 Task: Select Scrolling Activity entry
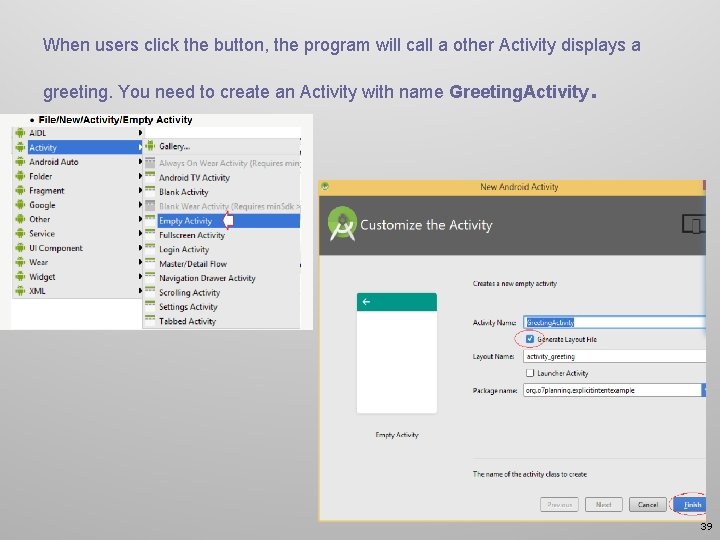(222, 292)
